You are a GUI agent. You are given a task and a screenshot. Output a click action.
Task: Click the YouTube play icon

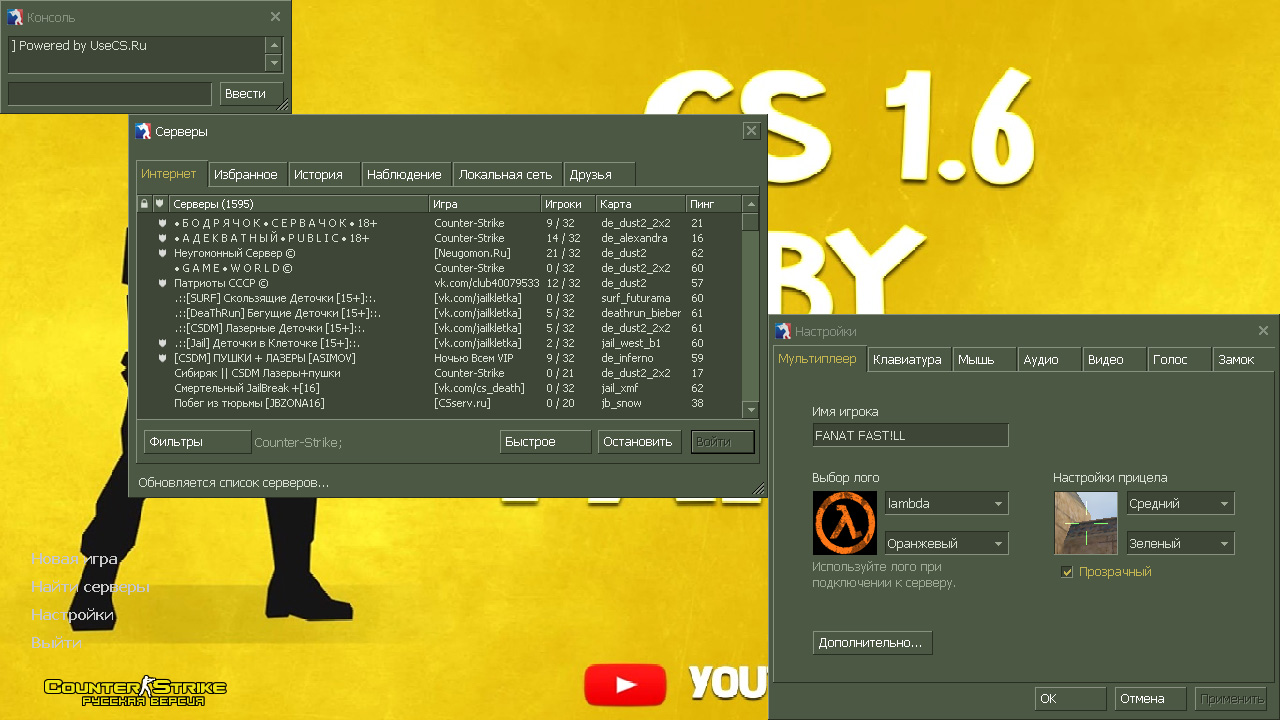point(626,685)
